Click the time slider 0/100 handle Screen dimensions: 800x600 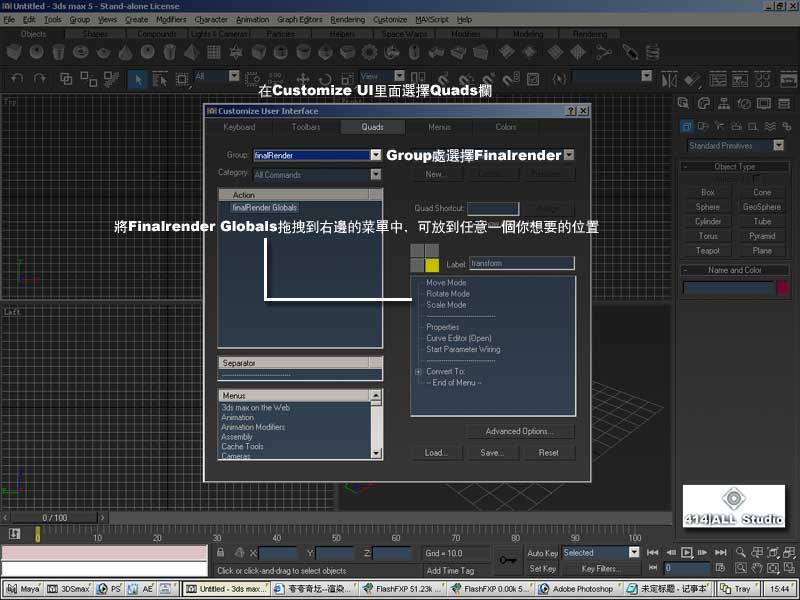[x=55, y=518]
